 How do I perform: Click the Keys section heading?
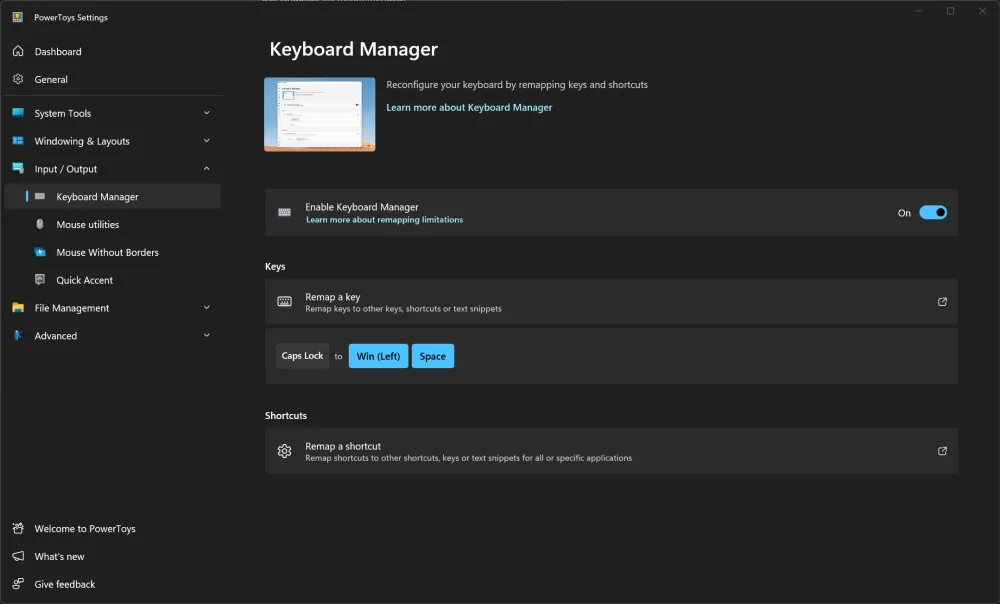pyautogui.click(x=275, y=267)
